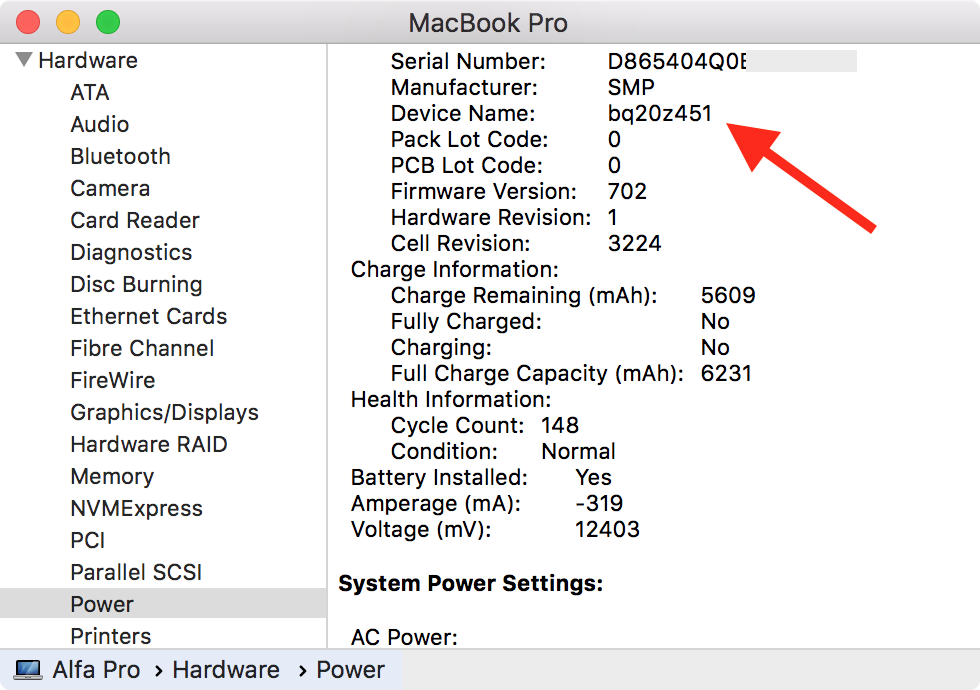Select Hardware RAID entry
The image size is (980, 690).
(149, 444)
